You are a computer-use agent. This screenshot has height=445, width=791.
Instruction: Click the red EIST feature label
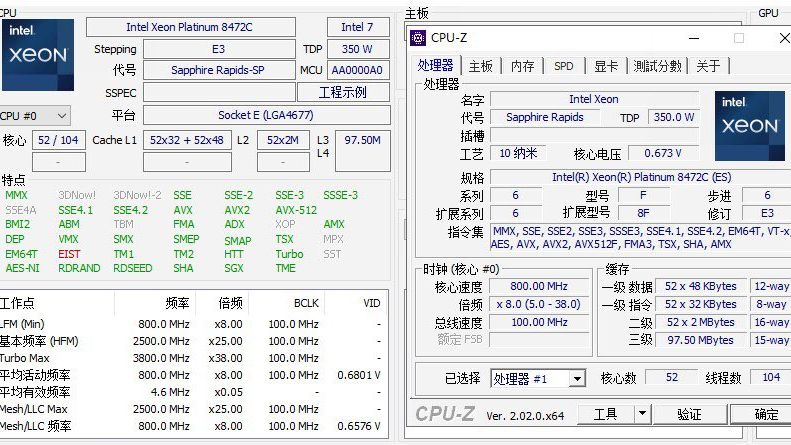point(69,254)
